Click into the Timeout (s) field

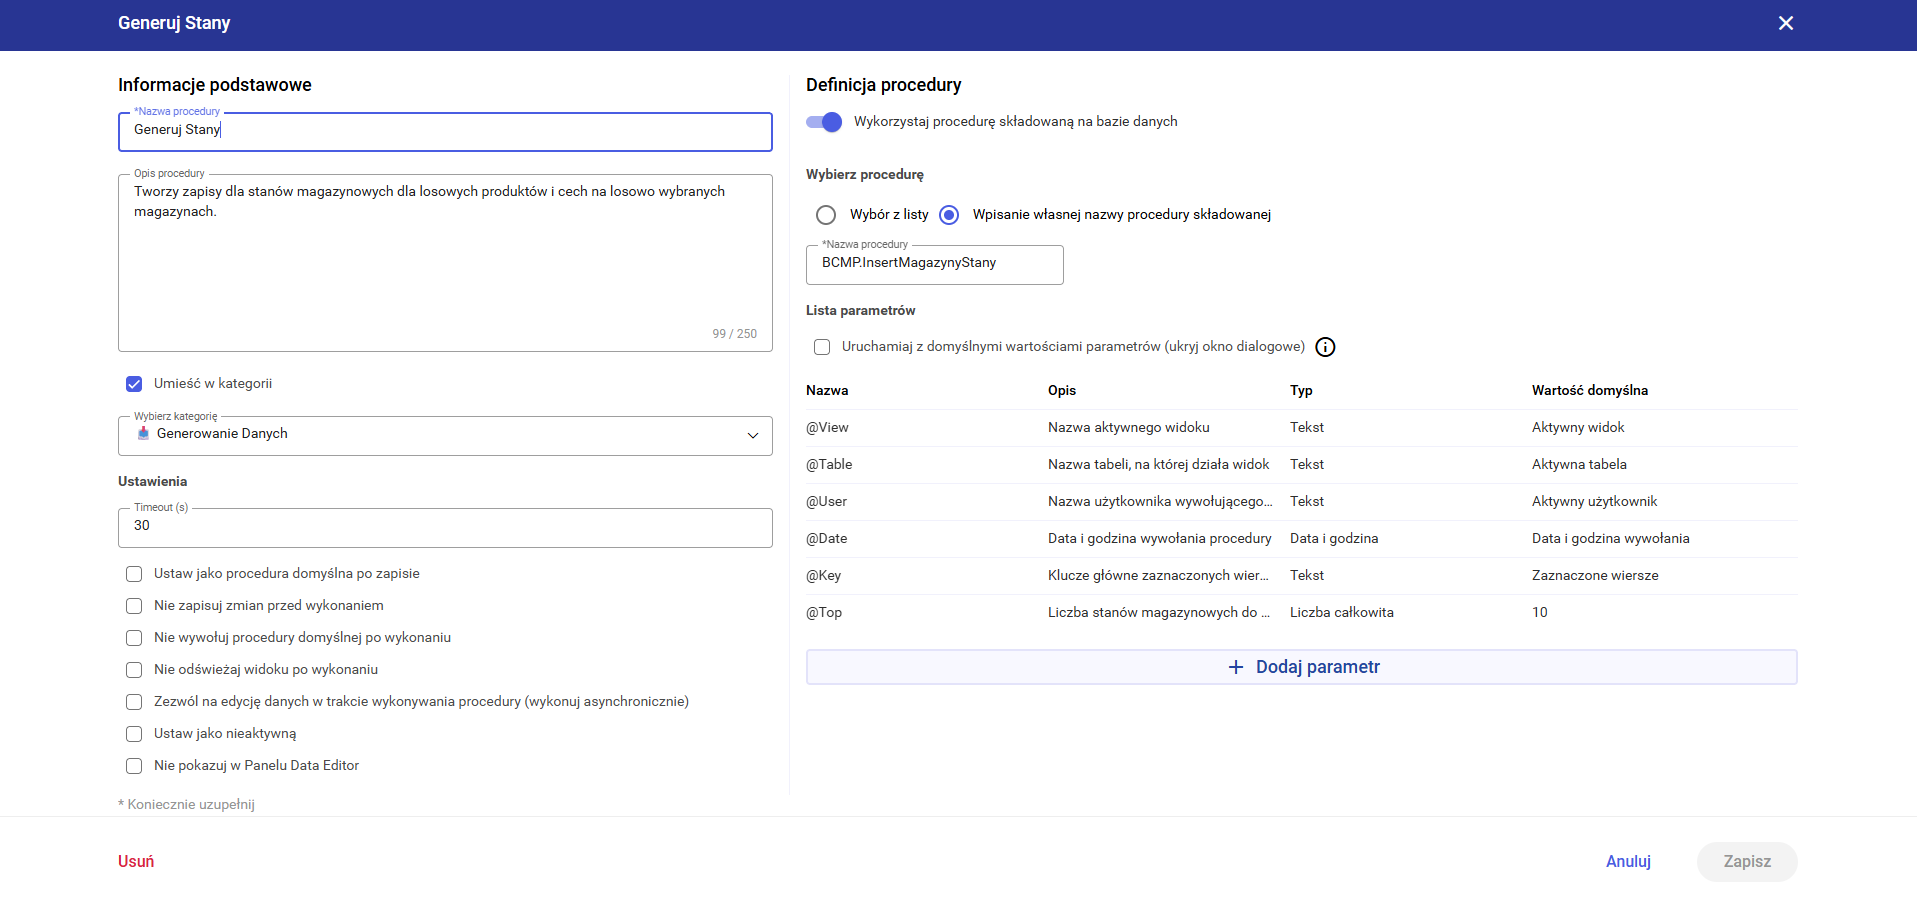pos(445,527)
